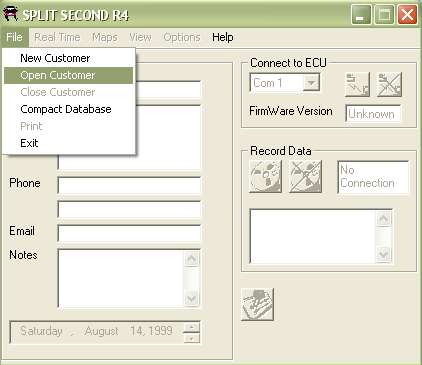The image size is (422, 365).
Task: Open the Maps menu
Action: point(105,37)
